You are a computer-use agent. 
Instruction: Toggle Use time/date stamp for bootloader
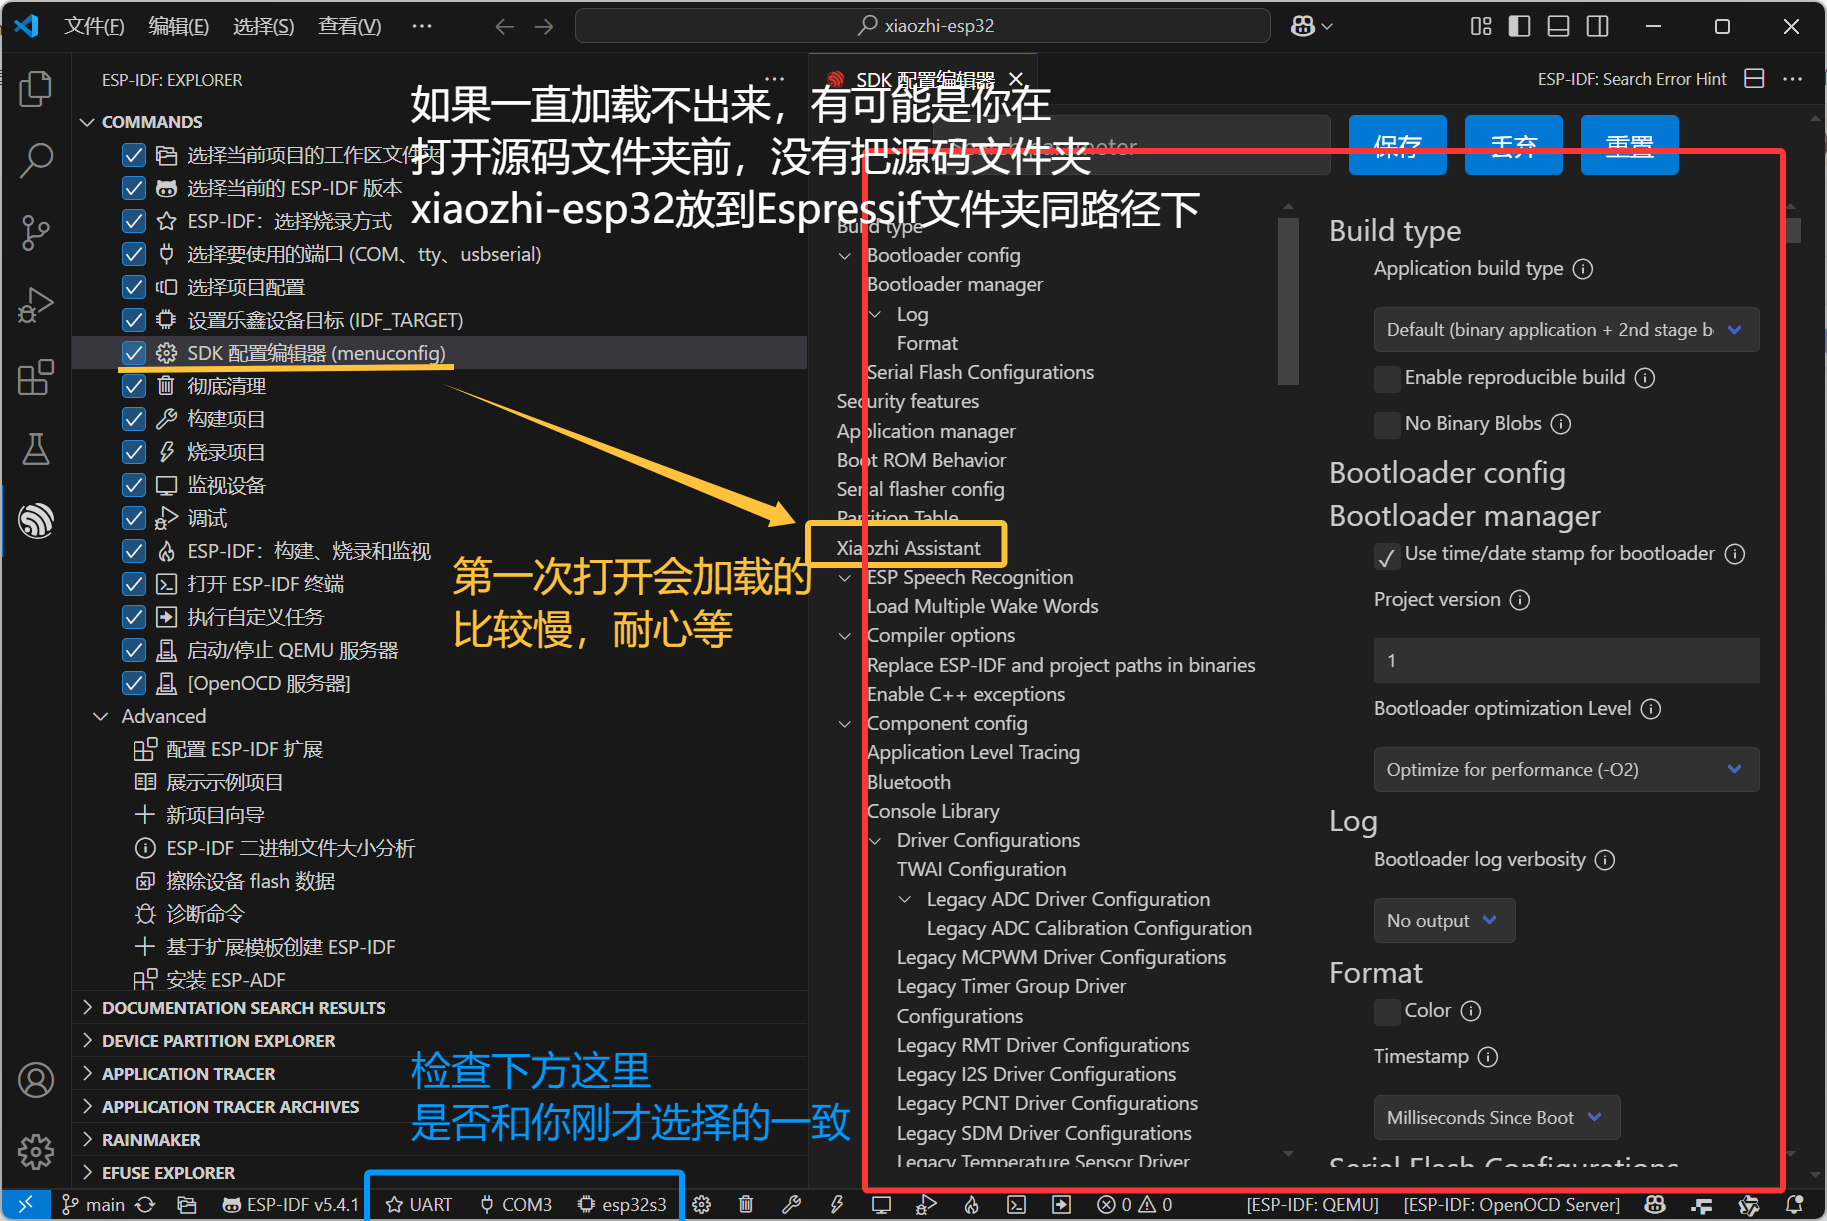point(1387,556)
